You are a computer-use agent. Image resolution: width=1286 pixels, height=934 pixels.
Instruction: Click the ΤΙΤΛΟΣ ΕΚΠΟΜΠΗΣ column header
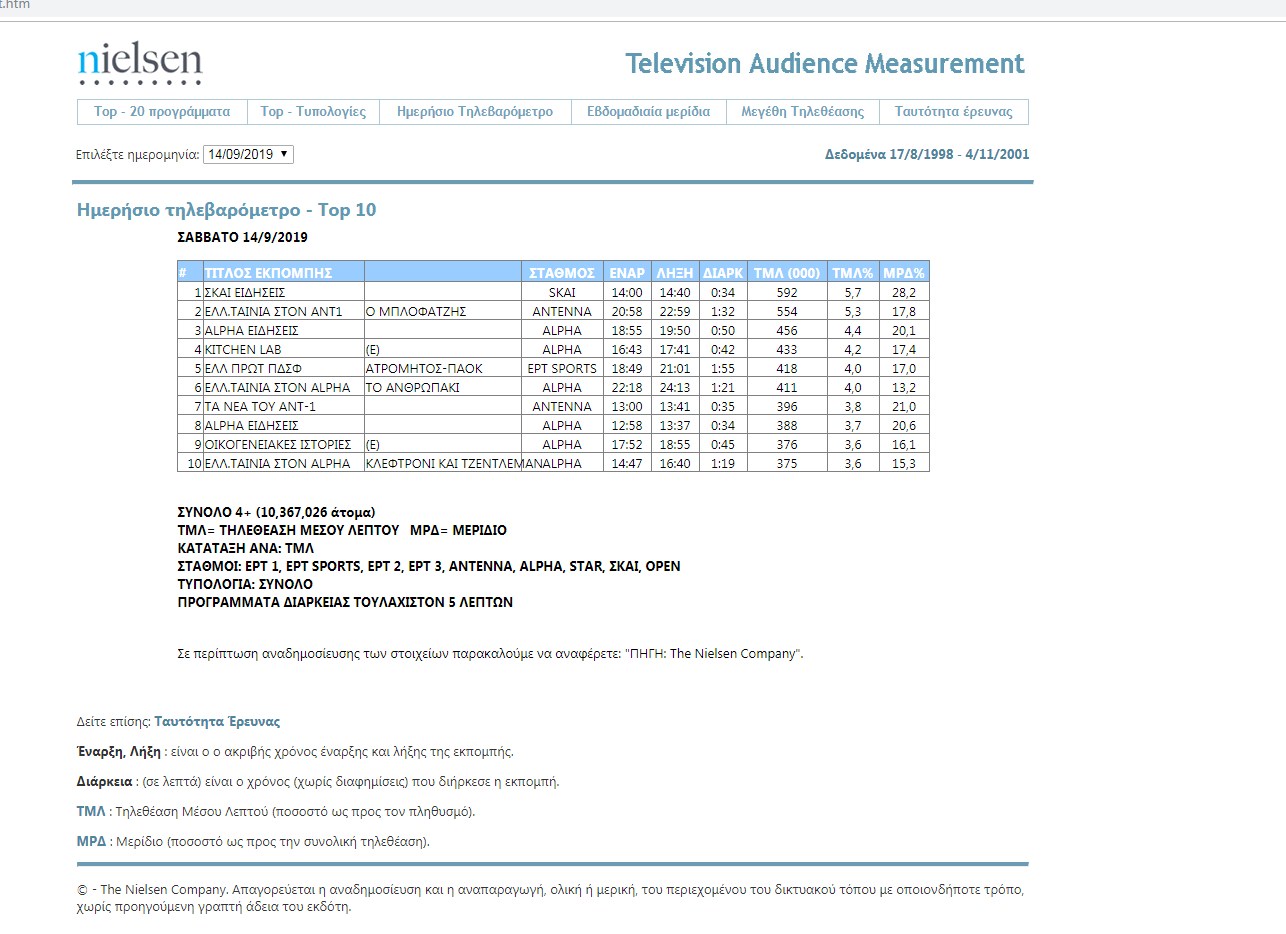tap(268, 273)
